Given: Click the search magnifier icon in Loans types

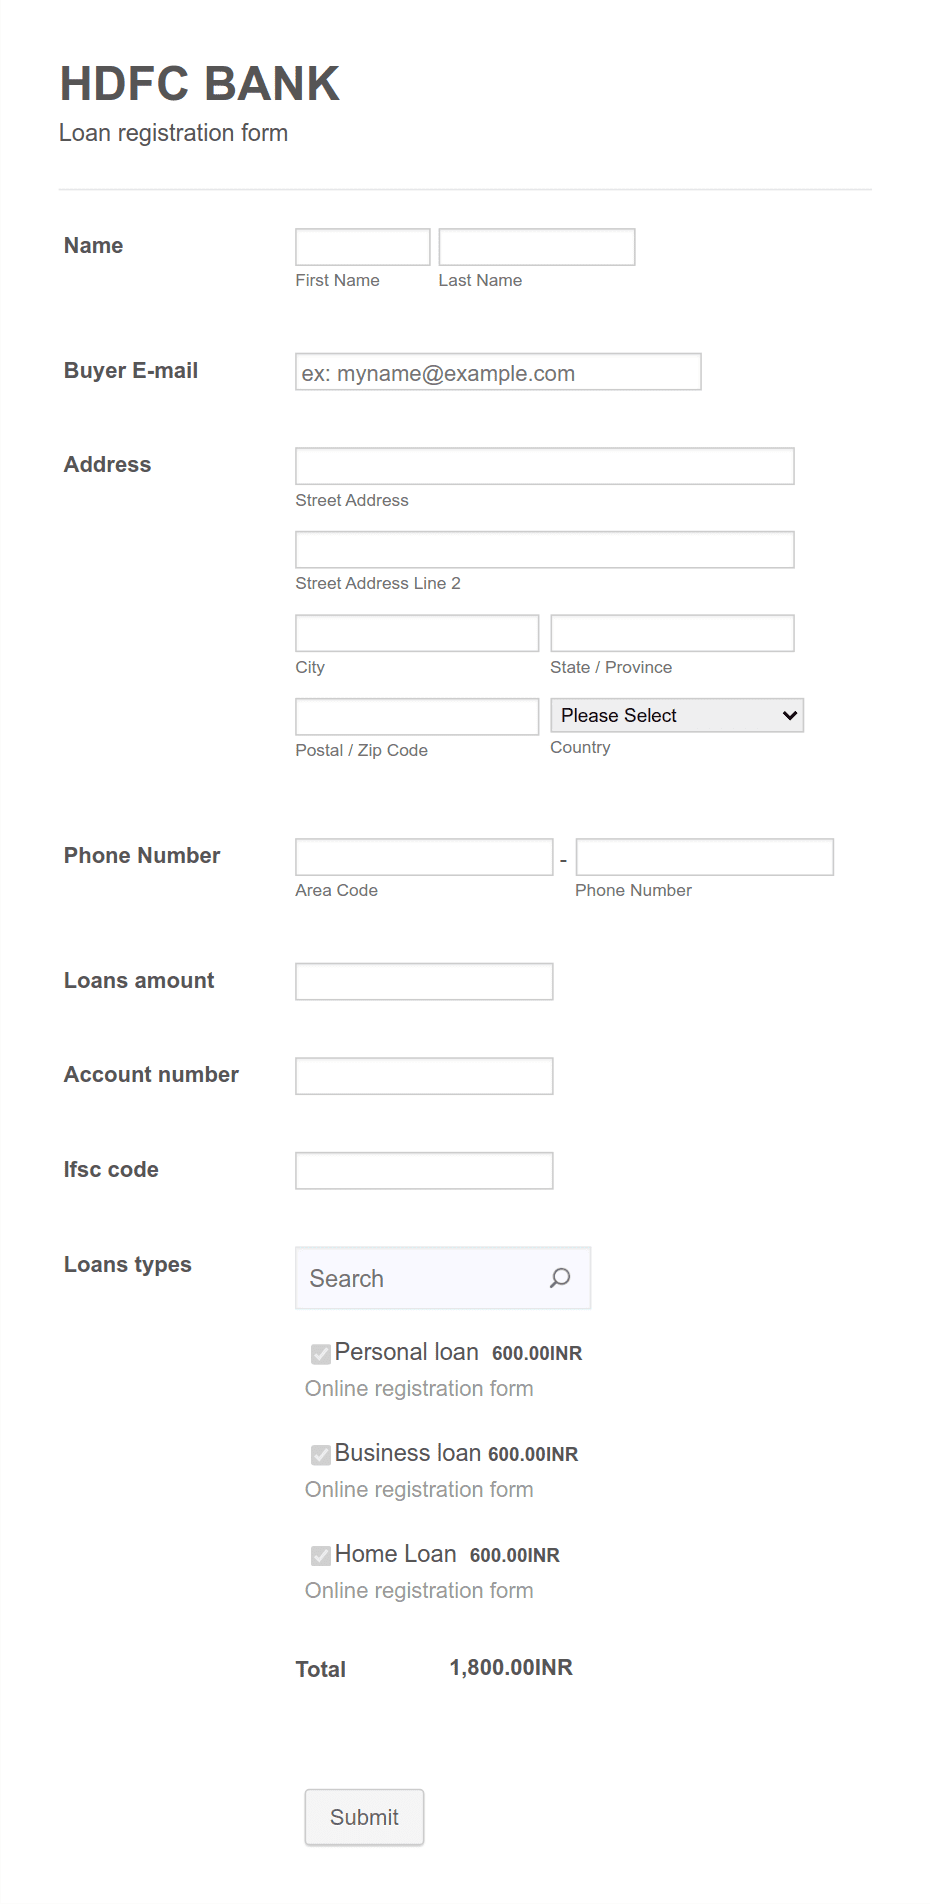Looking at the screenshot, I should [560, 1278].
